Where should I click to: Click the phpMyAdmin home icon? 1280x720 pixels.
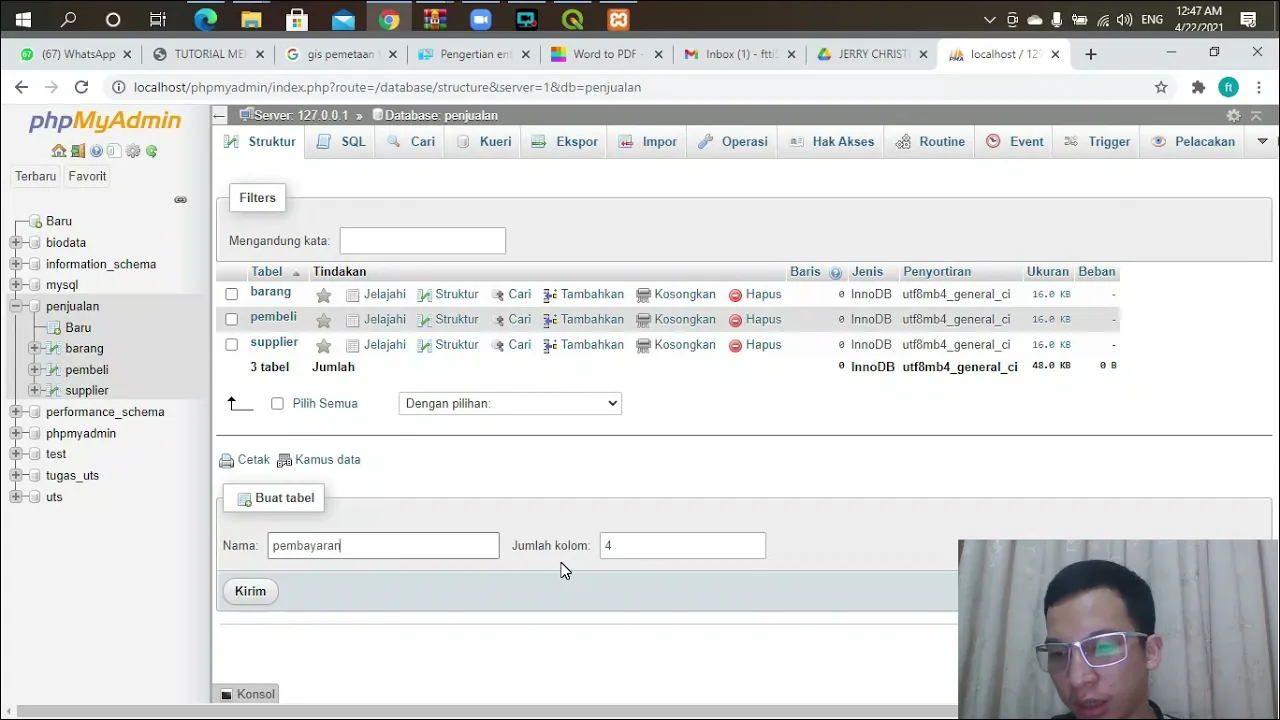click(x=59, y=151)
